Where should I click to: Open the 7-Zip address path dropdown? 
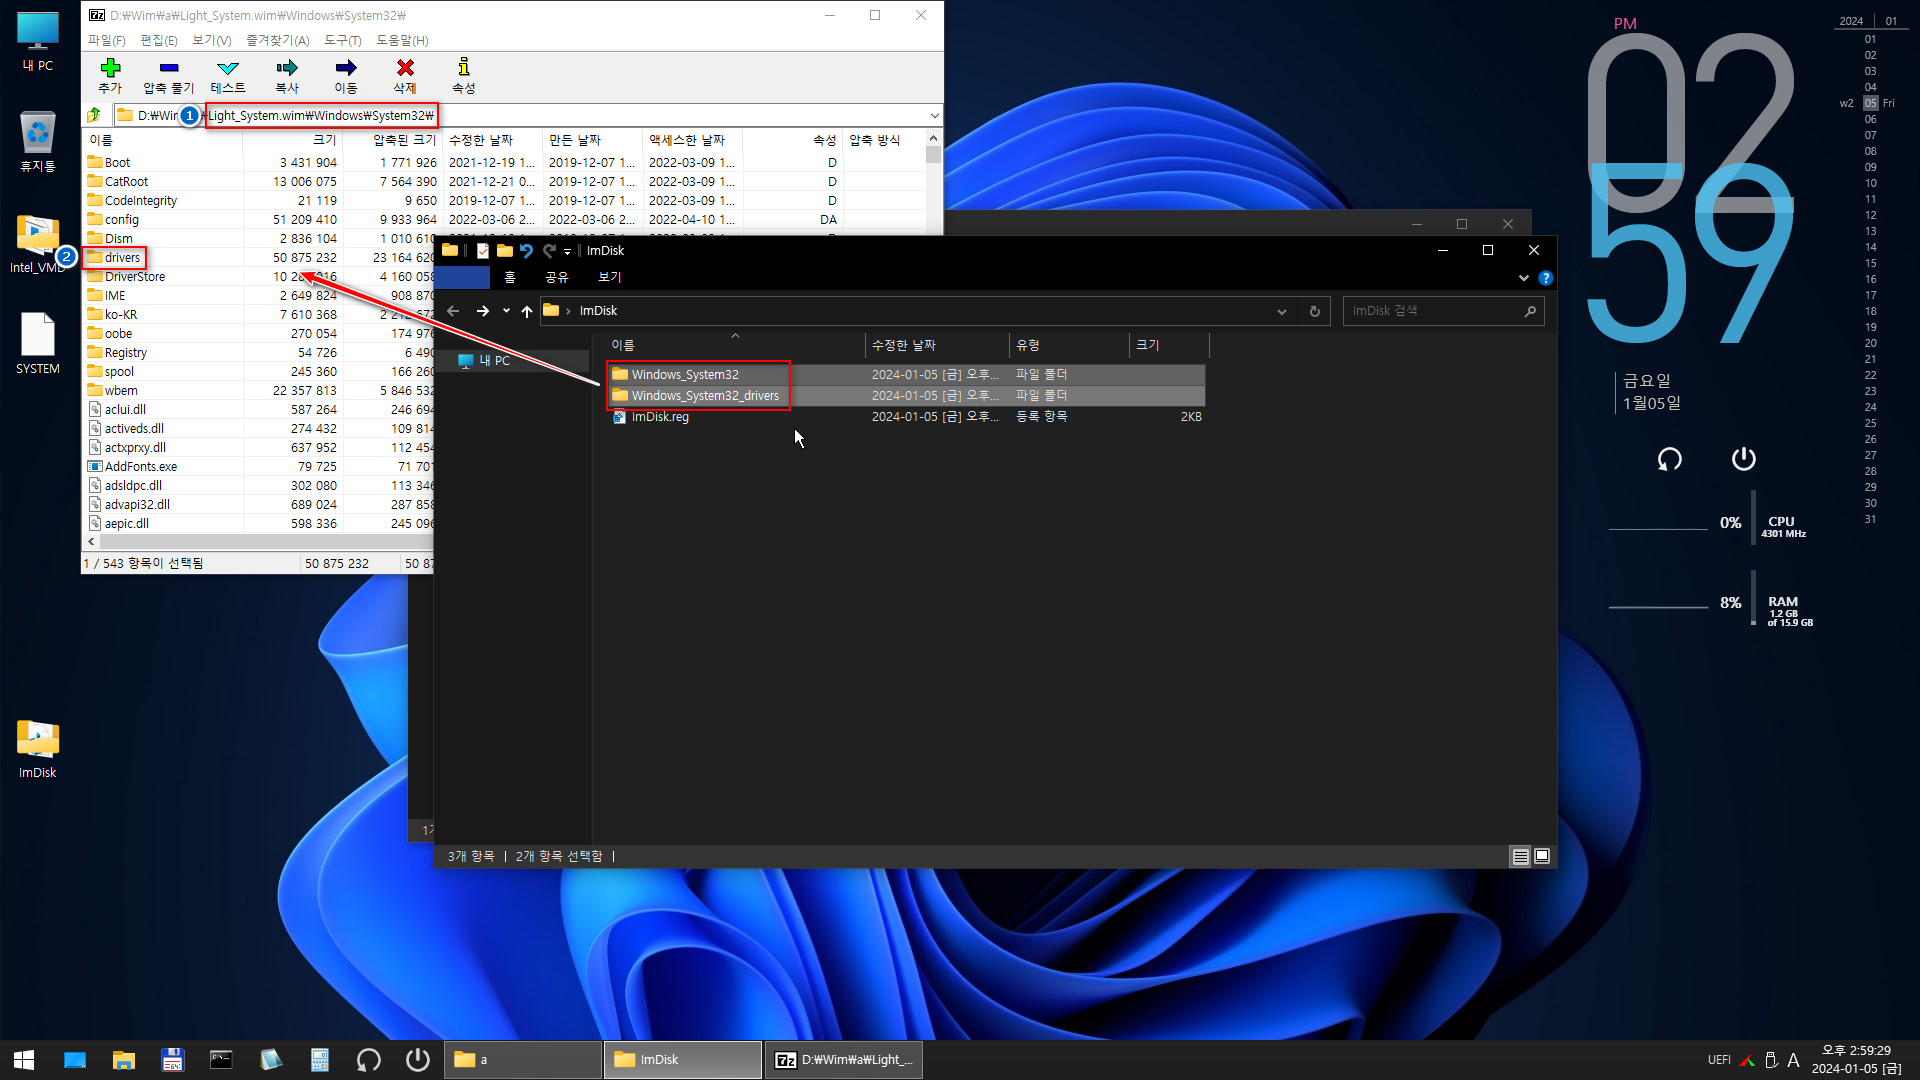934,116
